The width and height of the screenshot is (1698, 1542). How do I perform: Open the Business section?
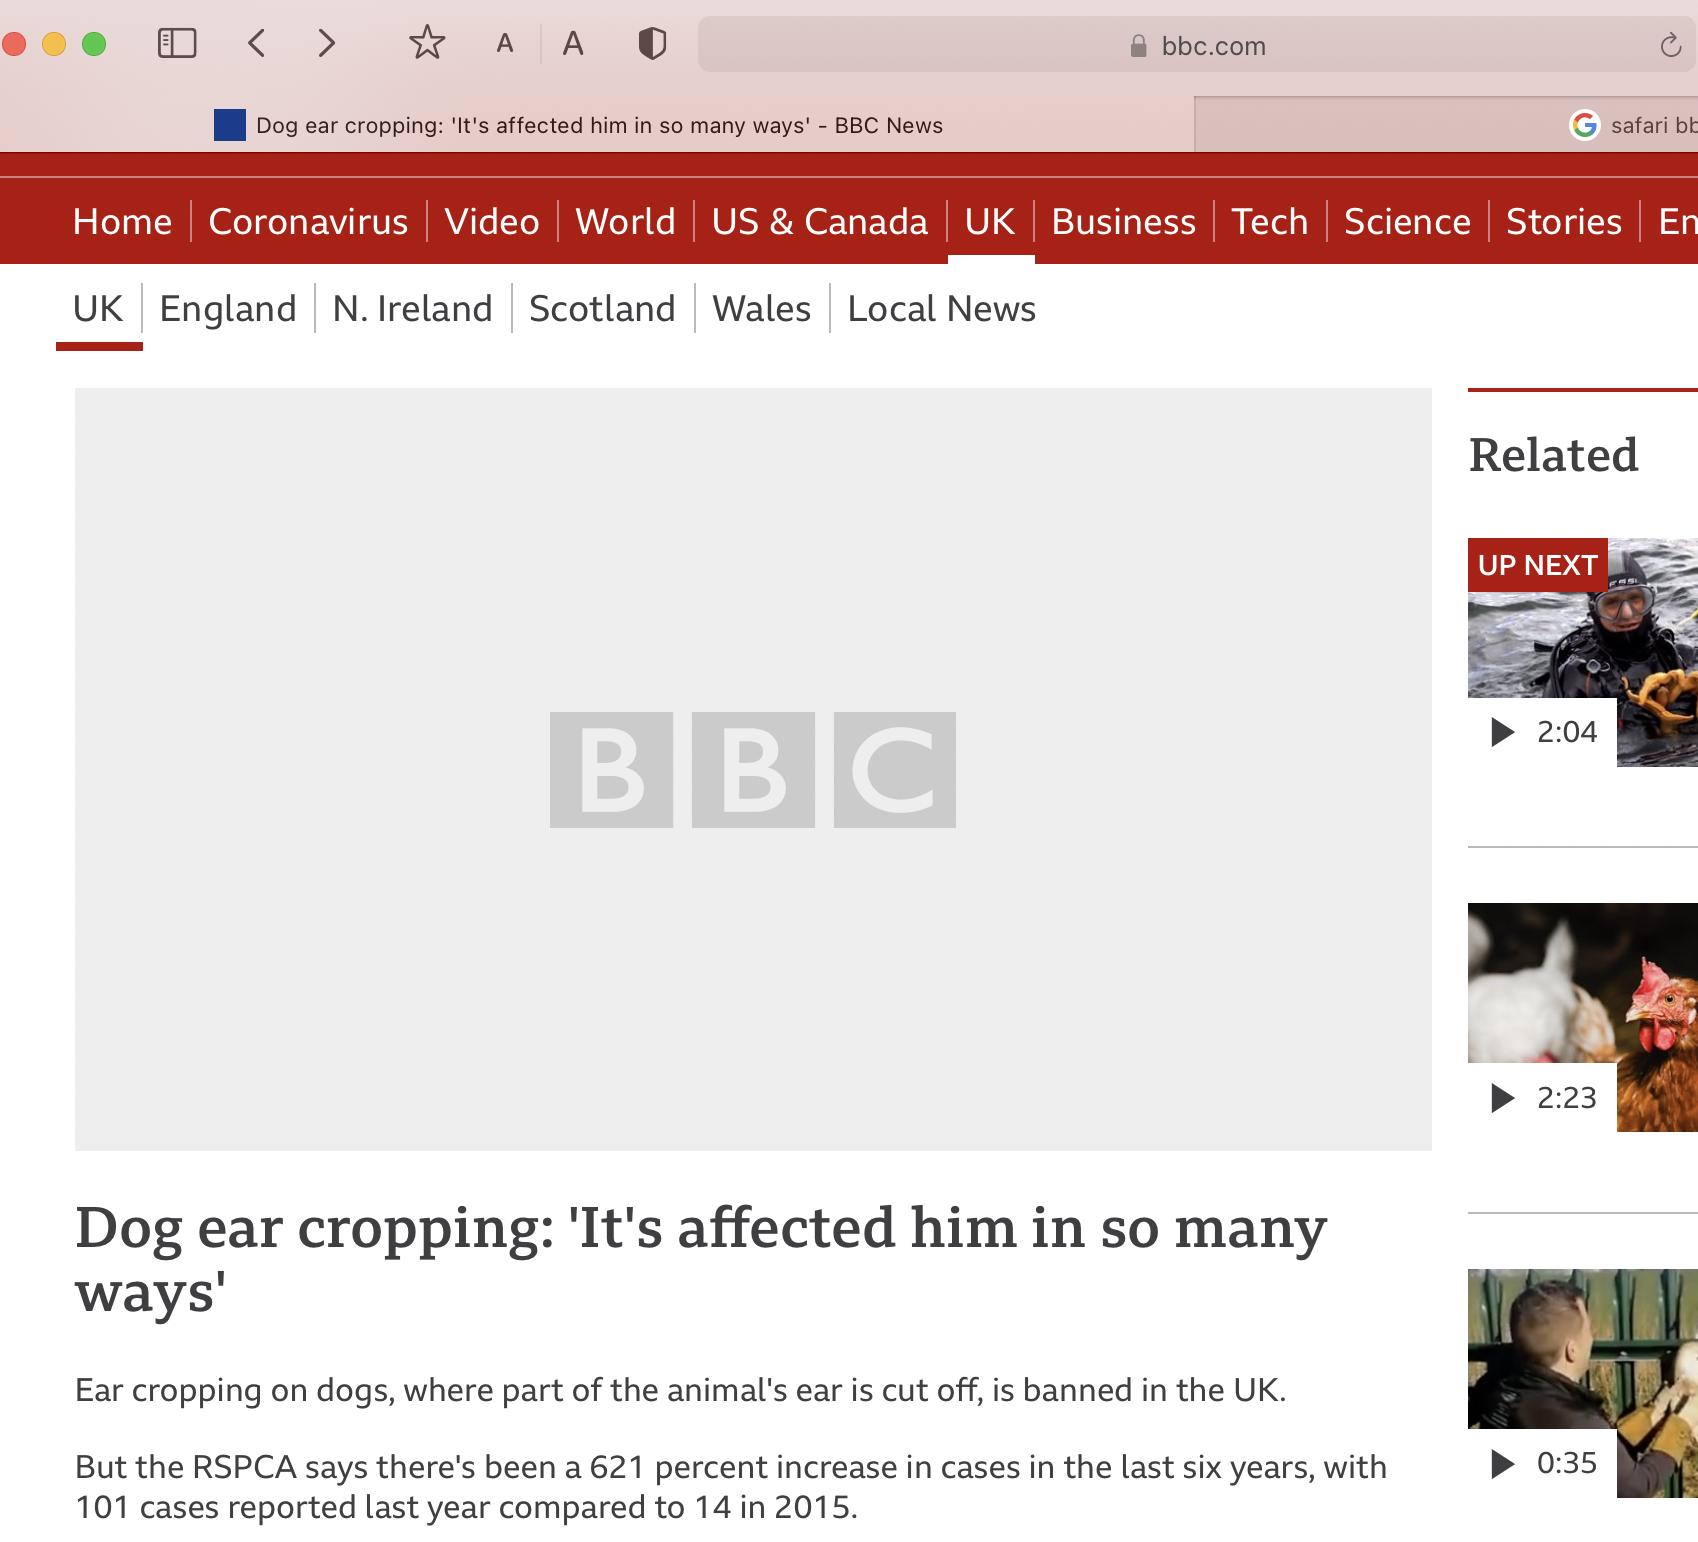(1124, 221)
